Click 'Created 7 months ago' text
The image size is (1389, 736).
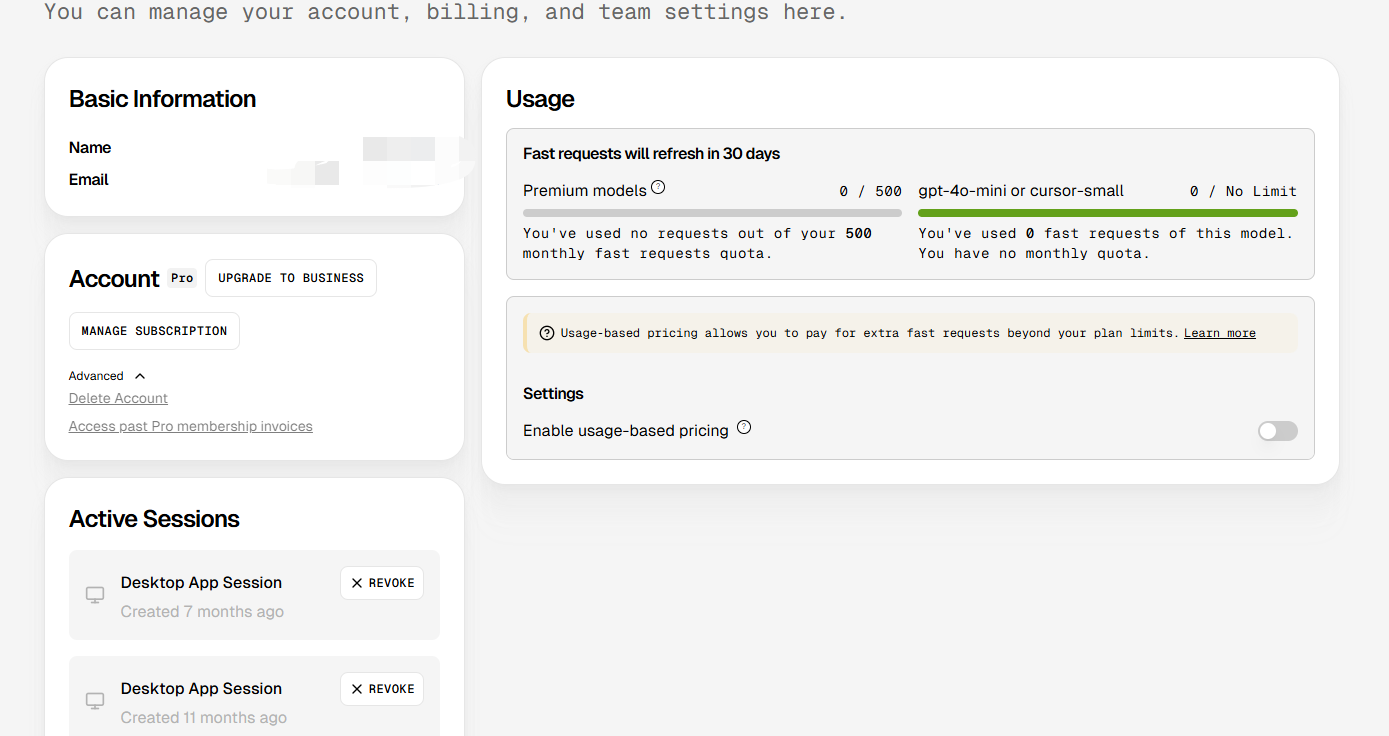point(202,612)
